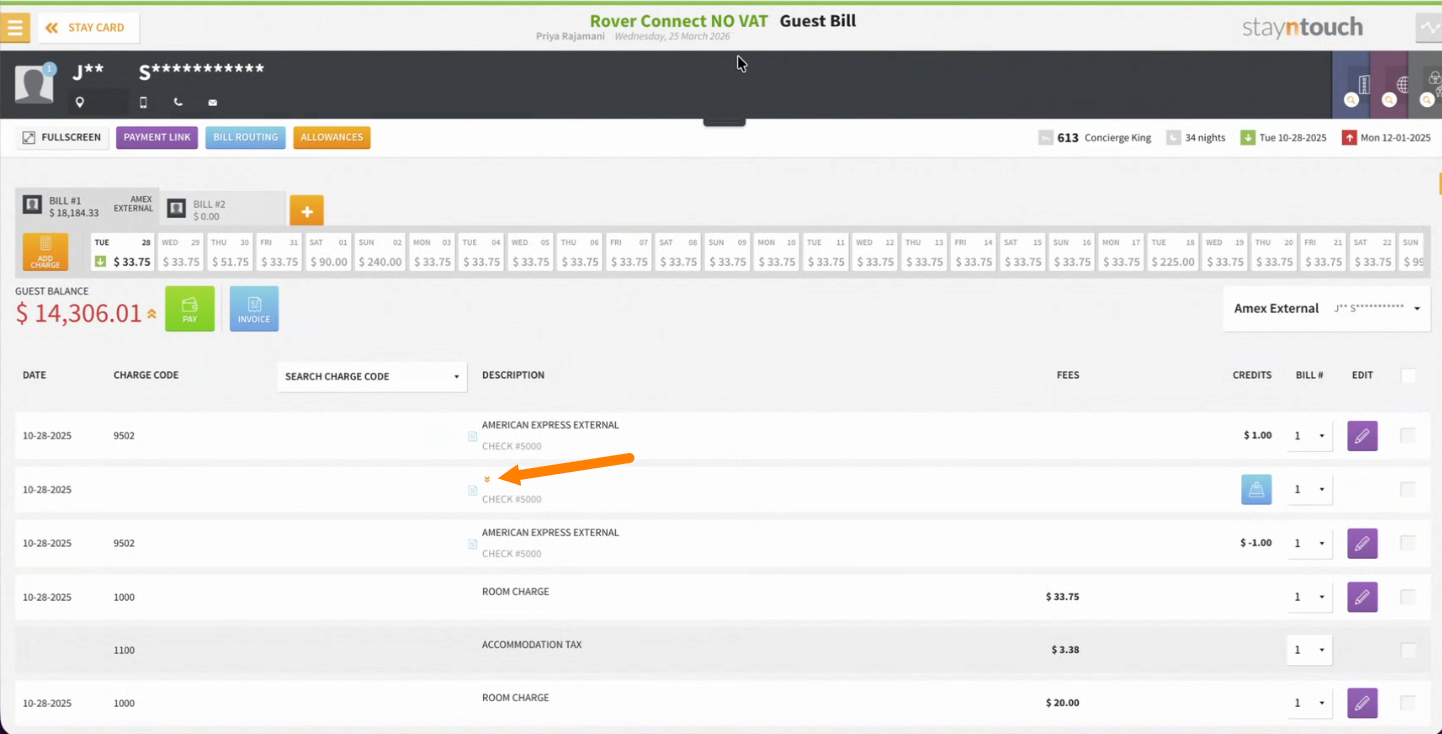Screen dimensions: 1442x734
Task: Check the box for $-1.00 American Express row
Action: pos(1408,543)
